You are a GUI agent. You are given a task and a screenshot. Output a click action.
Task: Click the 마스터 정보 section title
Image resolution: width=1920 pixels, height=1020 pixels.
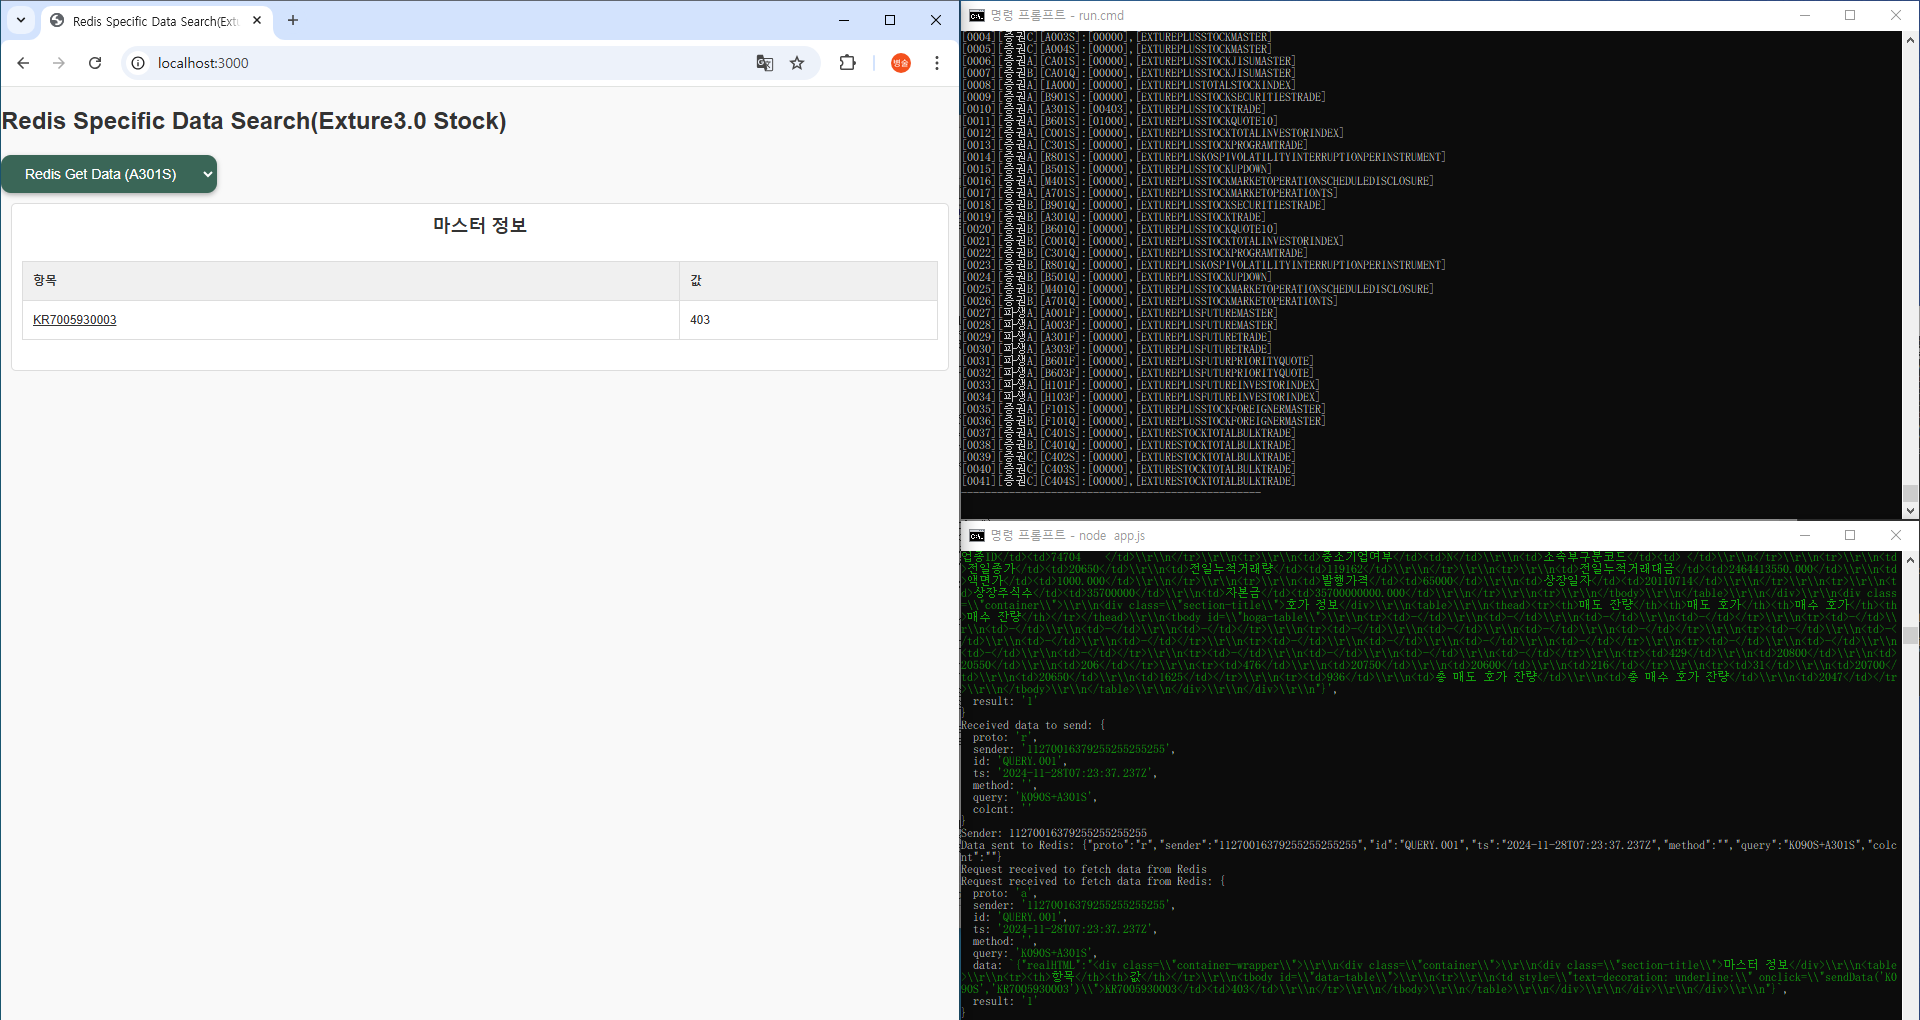[x=480, y=225]
